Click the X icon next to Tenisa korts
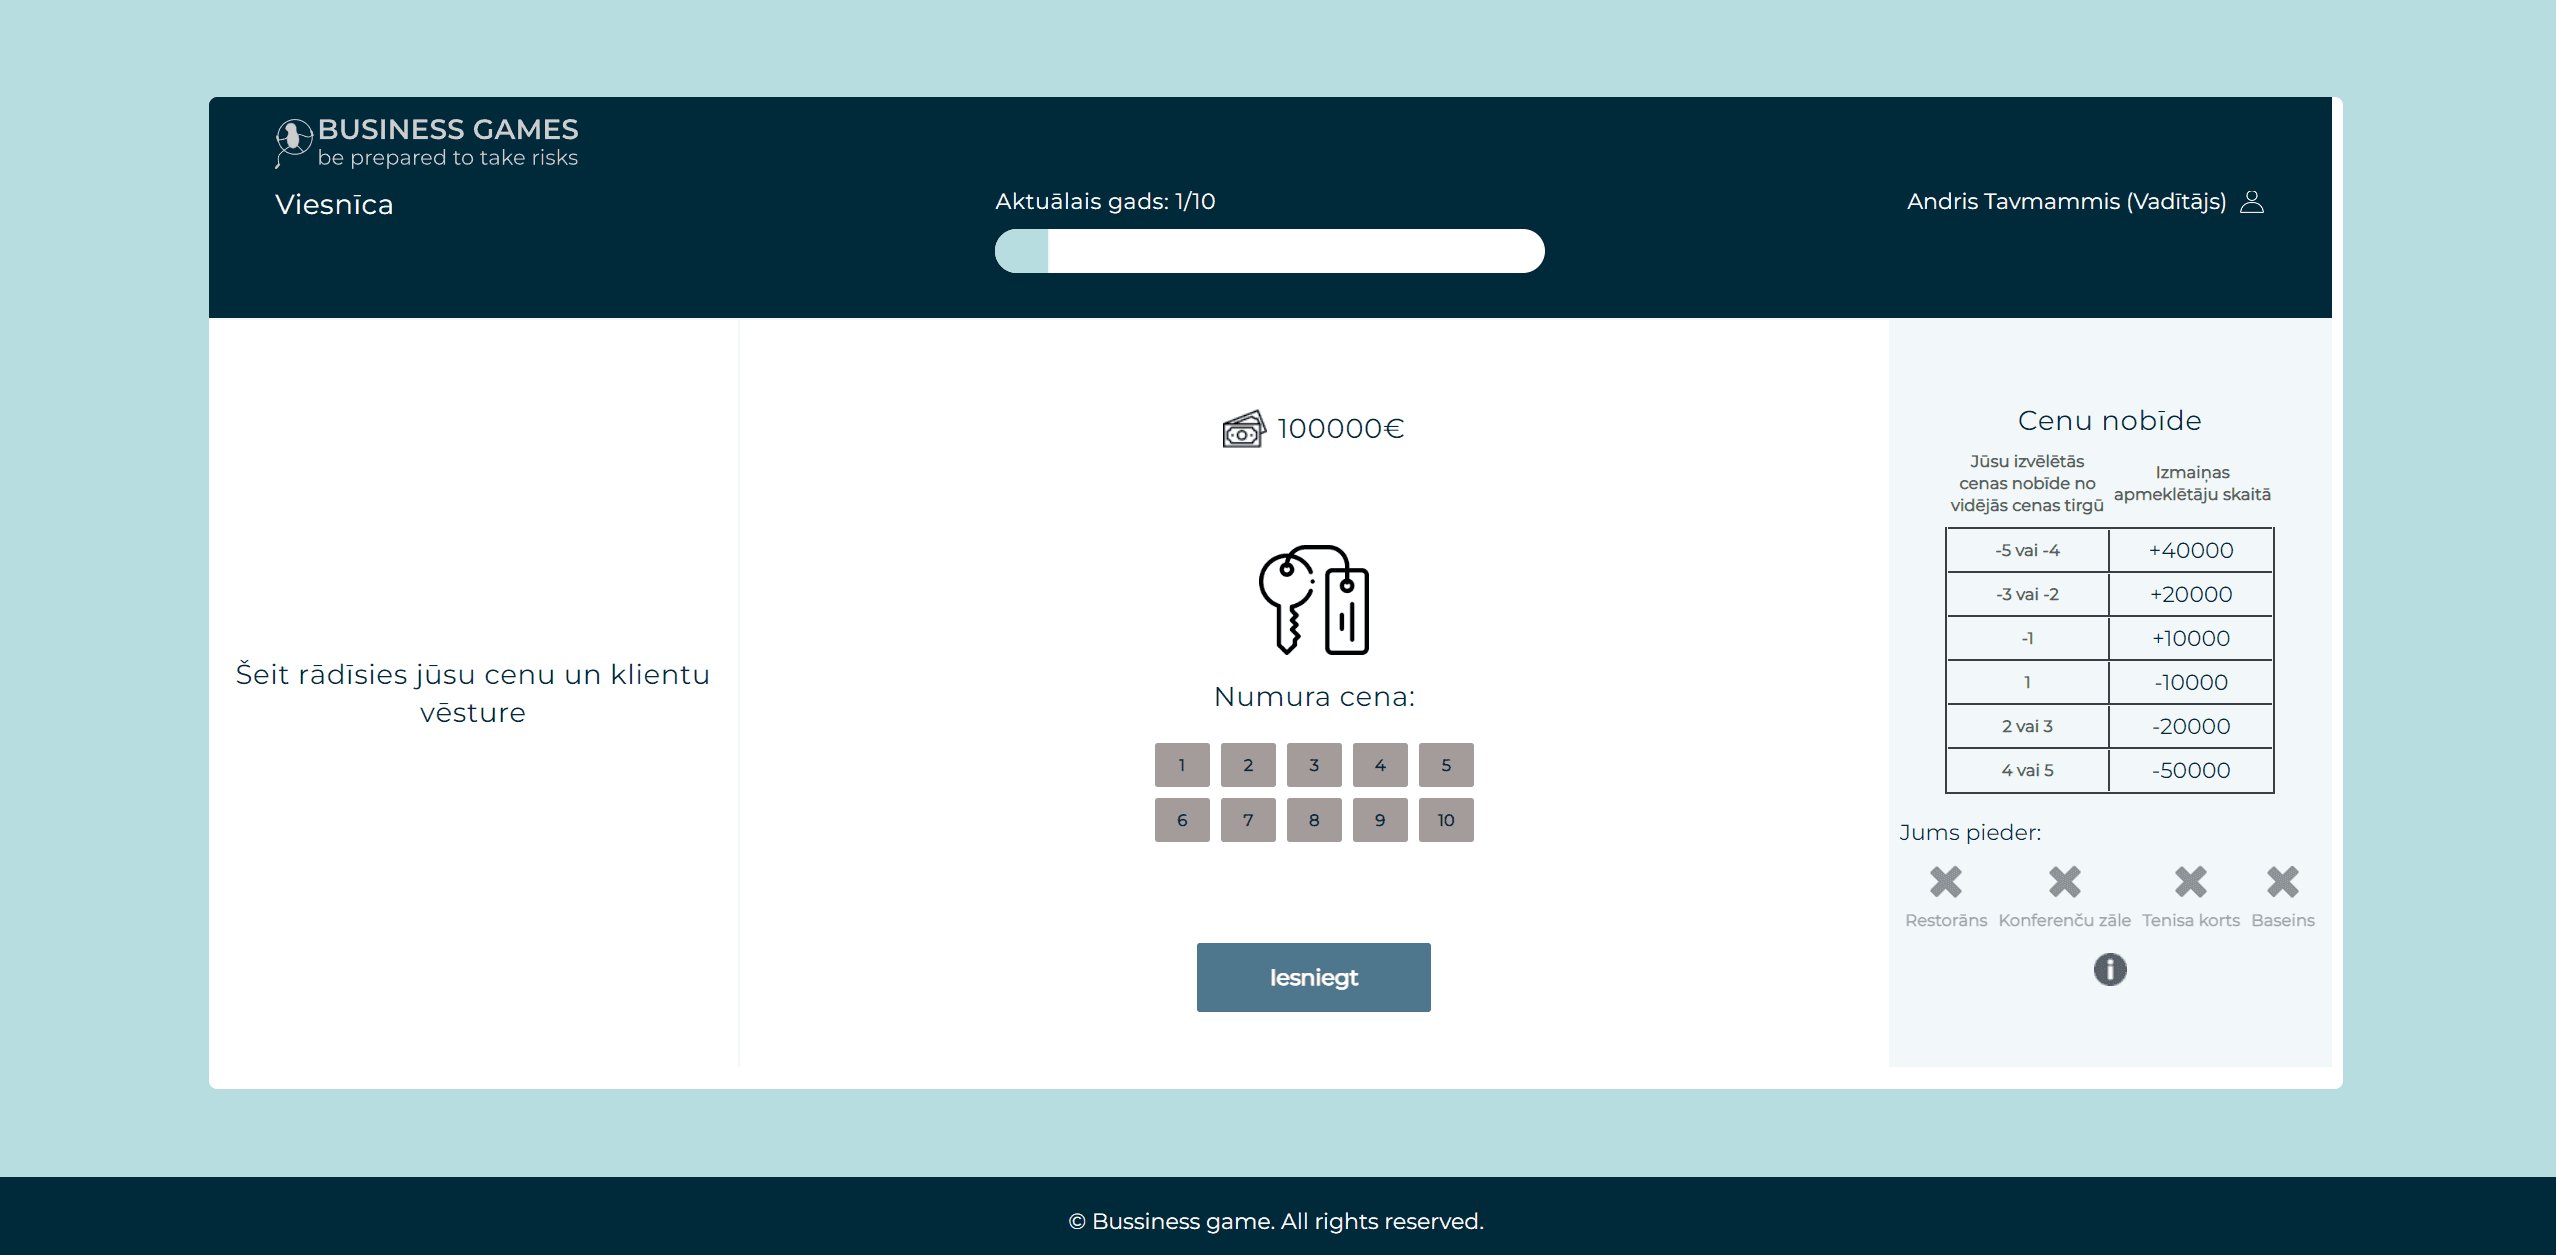Screen dimensions: 2556x1255 [x=2191, y=882]
